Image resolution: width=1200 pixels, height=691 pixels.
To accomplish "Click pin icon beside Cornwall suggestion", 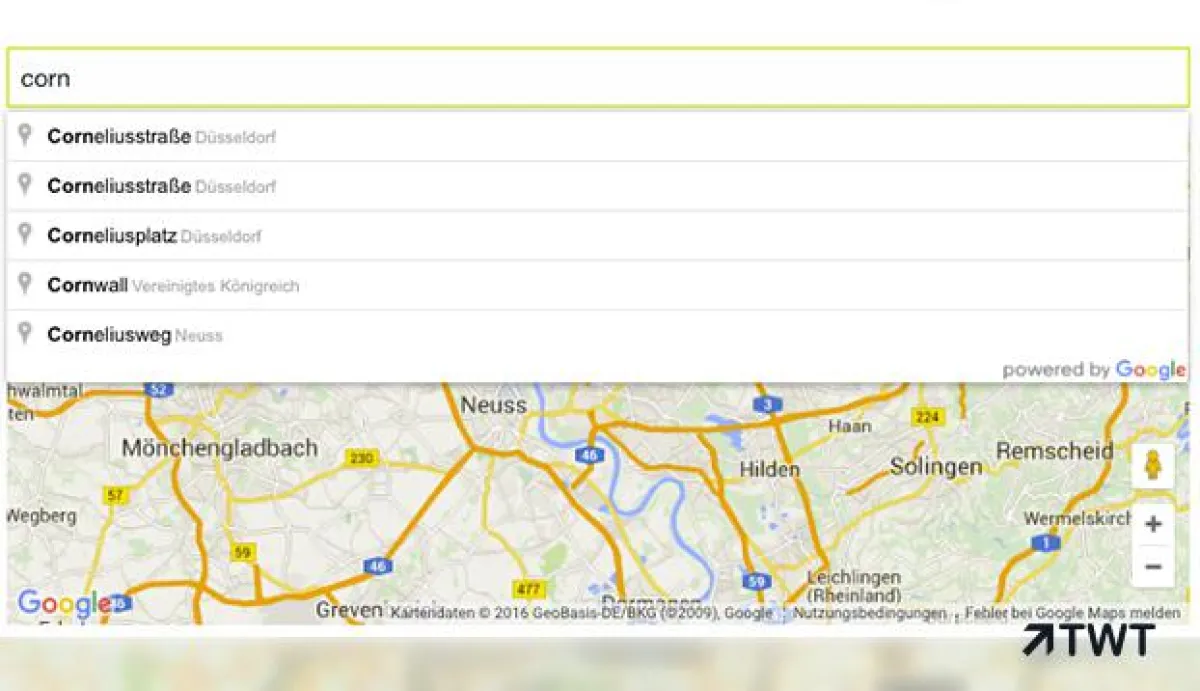I will coord(26,284).
